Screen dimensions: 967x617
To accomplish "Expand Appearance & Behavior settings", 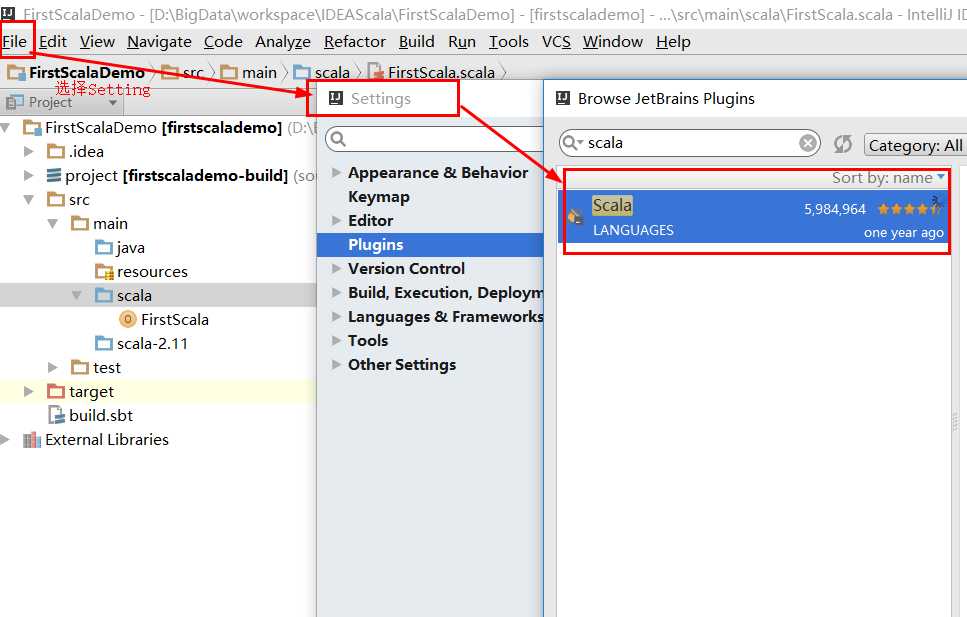I will (x=336, y=173).
